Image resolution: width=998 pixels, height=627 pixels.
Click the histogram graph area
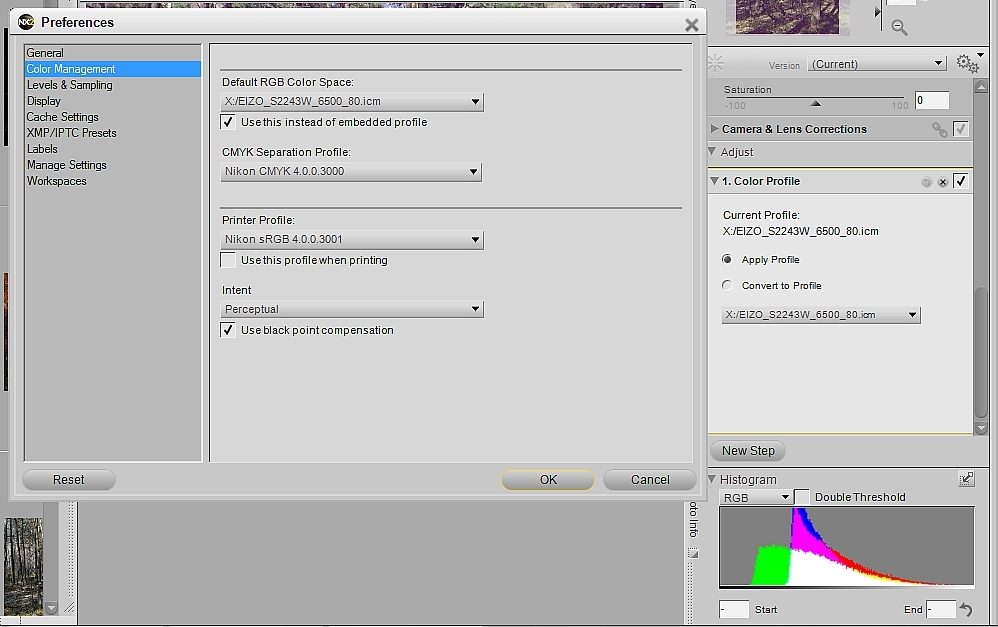[x=847, y=546]
